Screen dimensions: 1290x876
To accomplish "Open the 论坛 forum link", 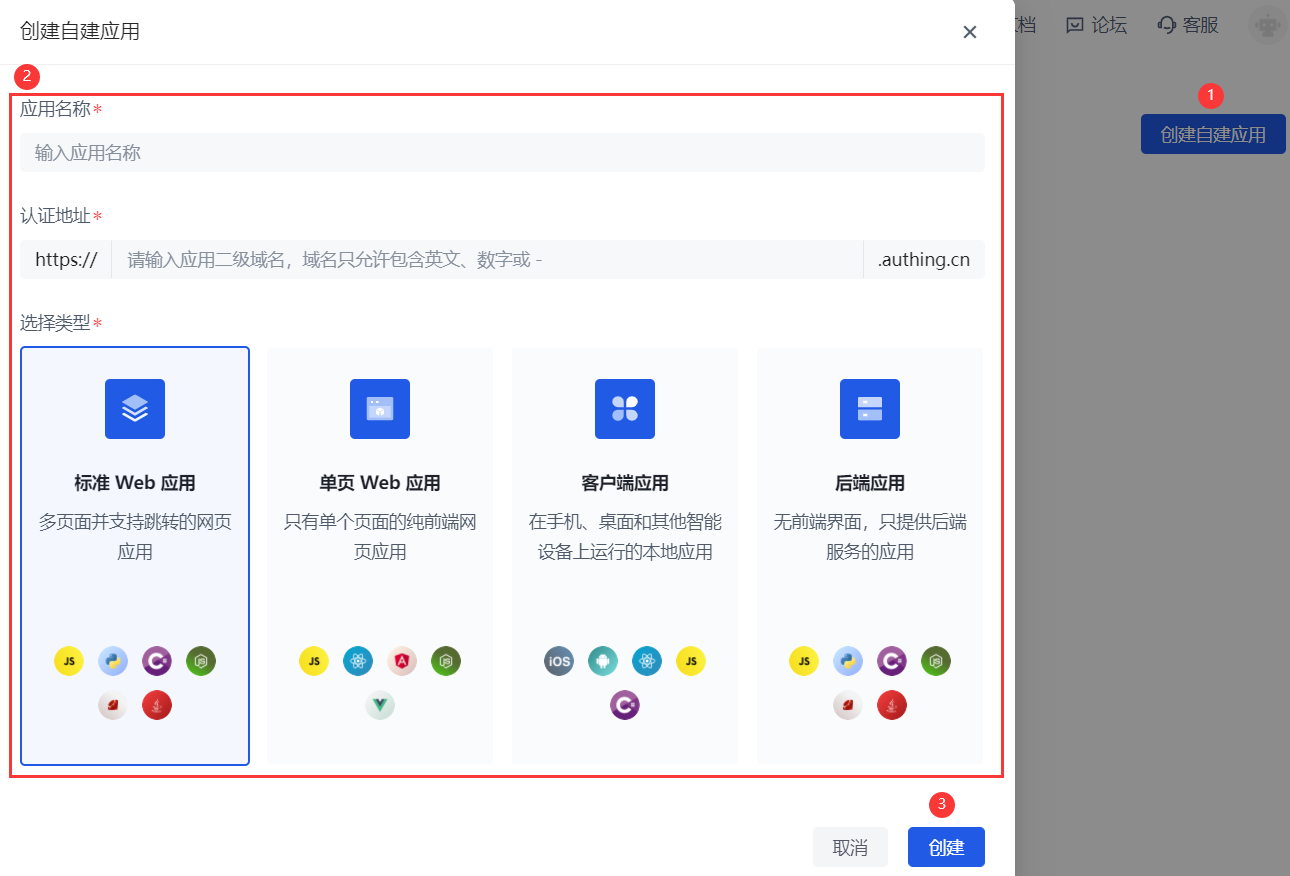I will coord(1097,25).
